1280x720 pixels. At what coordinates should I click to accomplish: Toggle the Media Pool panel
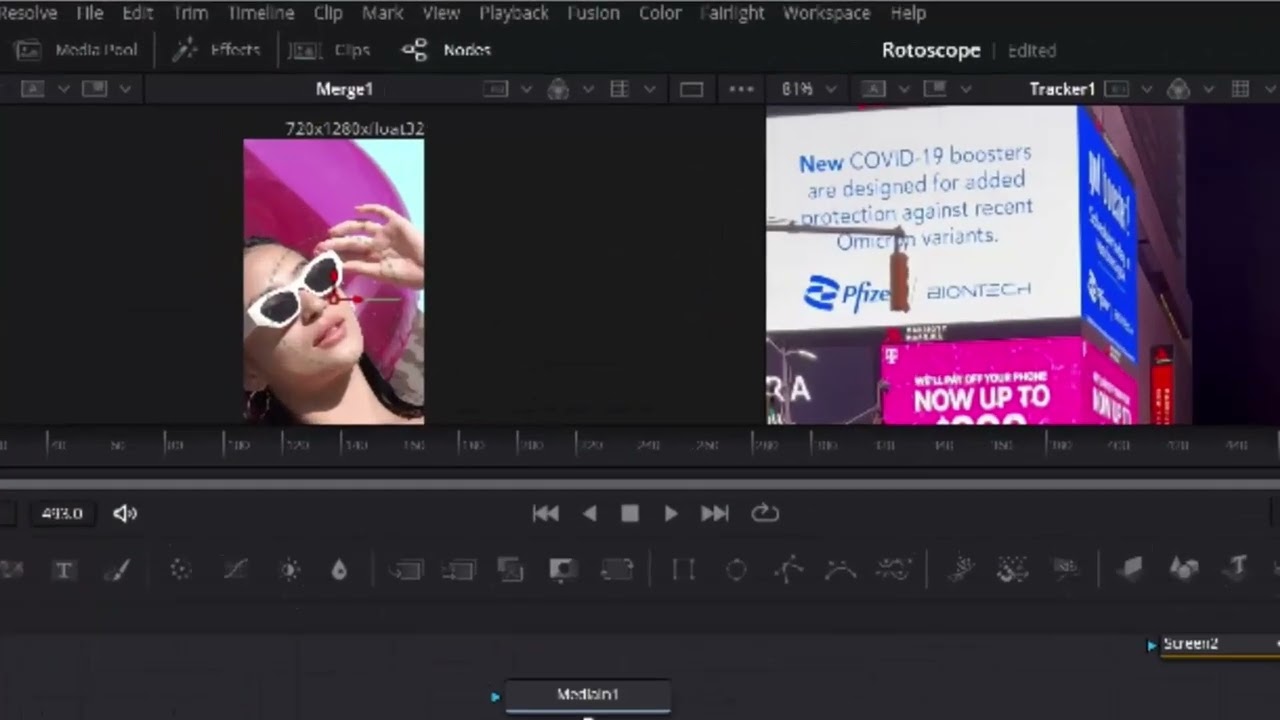[x=77, y=50]
